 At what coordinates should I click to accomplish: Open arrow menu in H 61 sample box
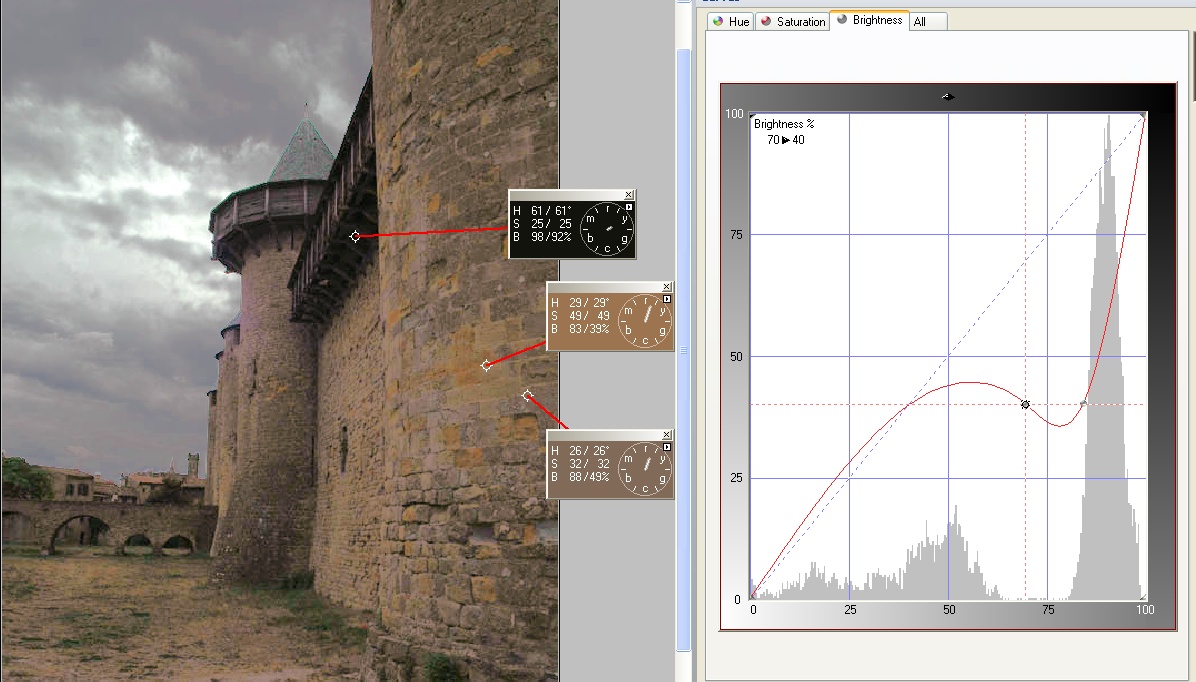point(629,207)
